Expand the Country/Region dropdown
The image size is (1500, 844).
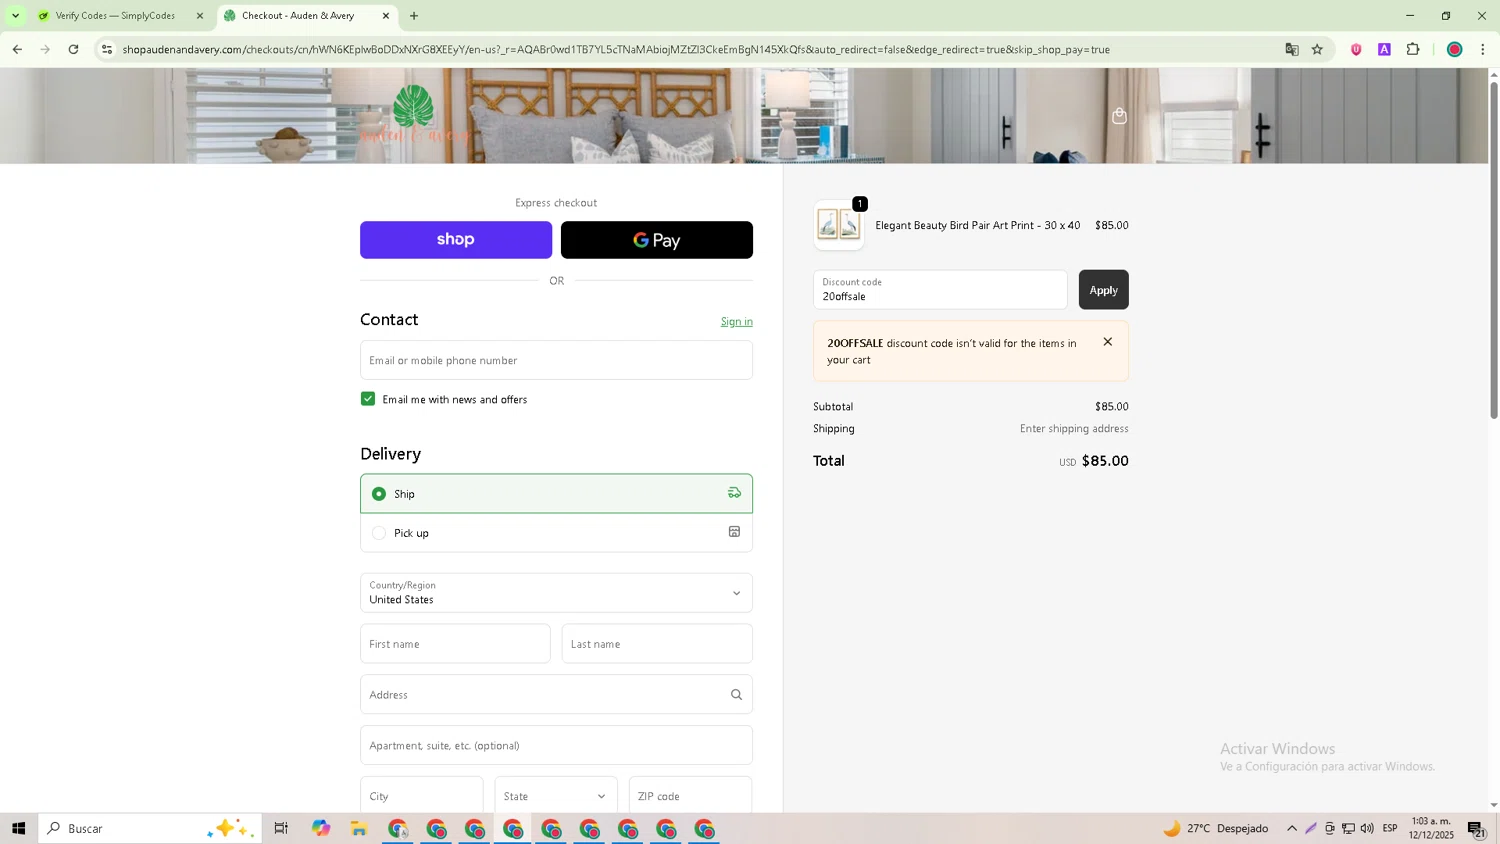[x=556, y=593]
